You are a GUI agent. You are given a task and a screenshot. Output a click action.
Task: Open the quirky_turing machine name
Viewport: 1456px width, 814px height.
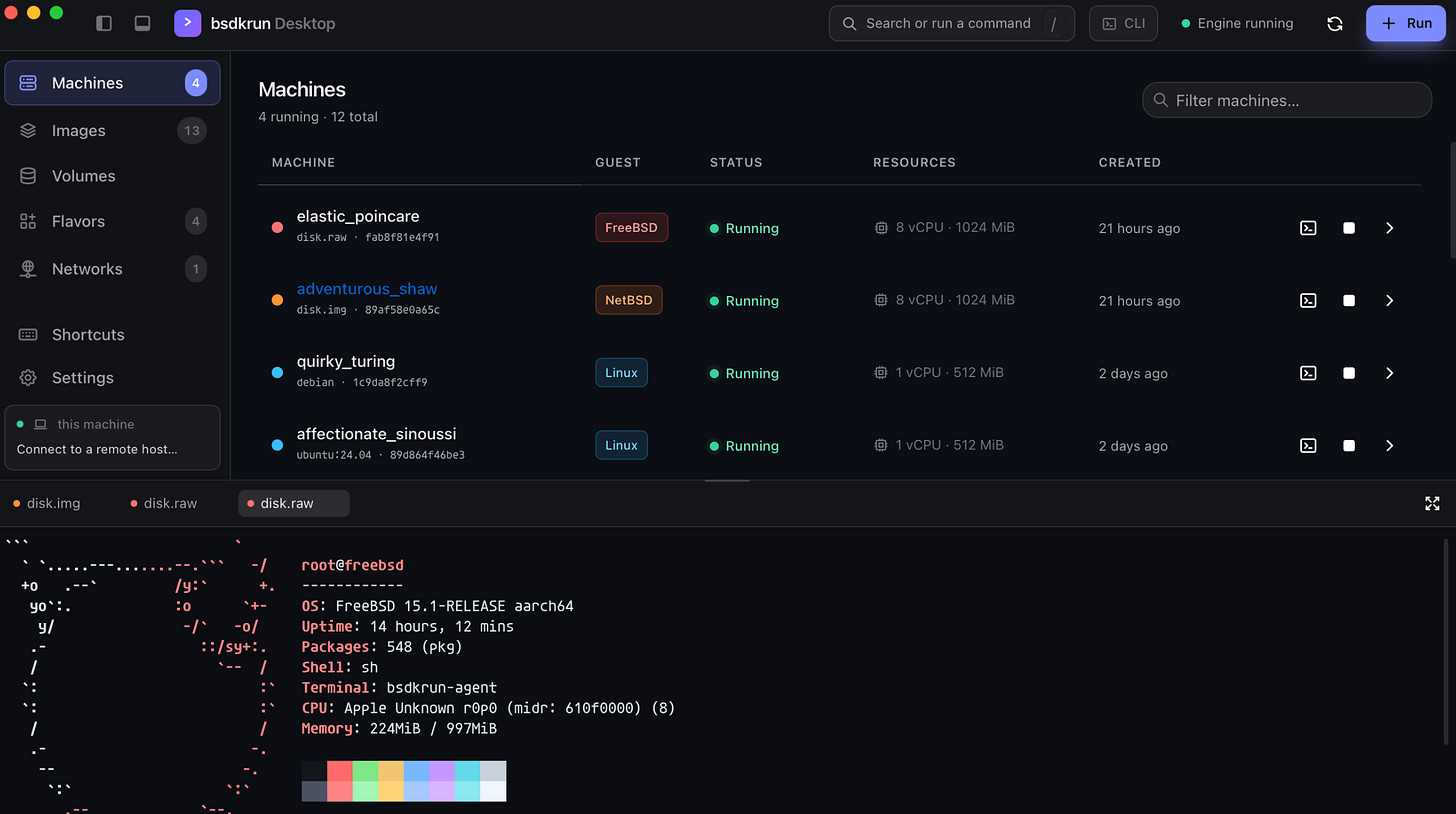point(346,361)
